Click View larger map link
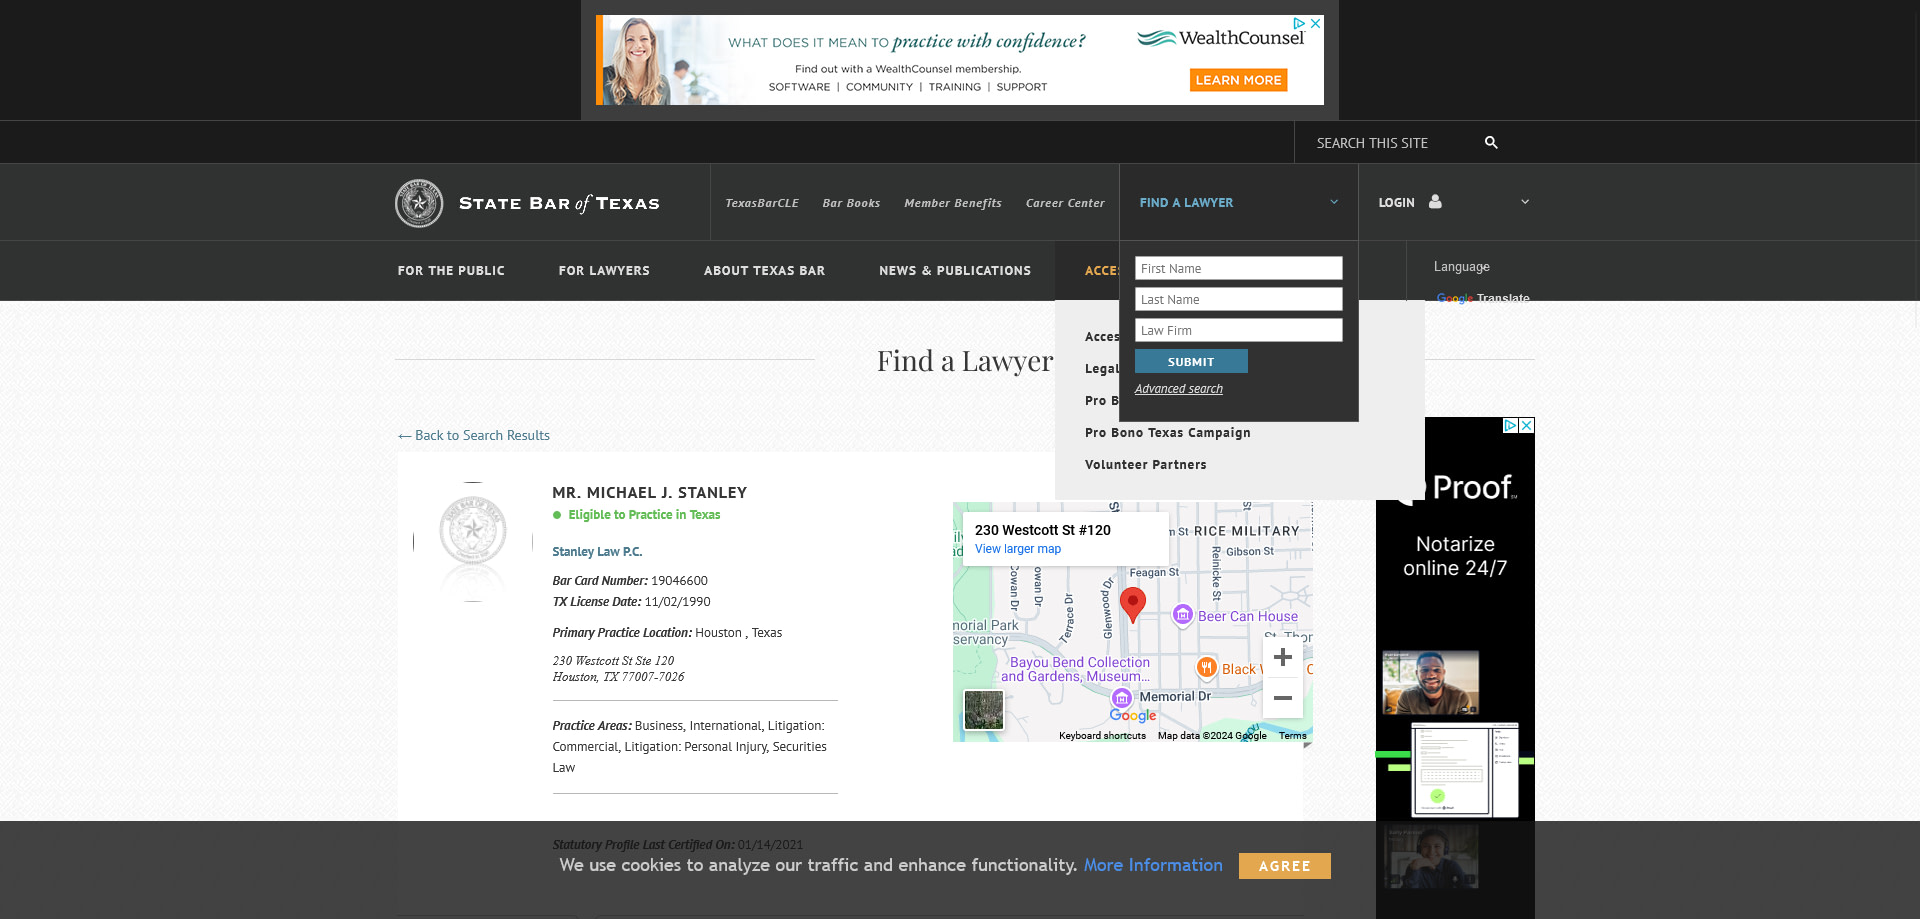The image size is (1920, 919). click(x=1018, y=549)
